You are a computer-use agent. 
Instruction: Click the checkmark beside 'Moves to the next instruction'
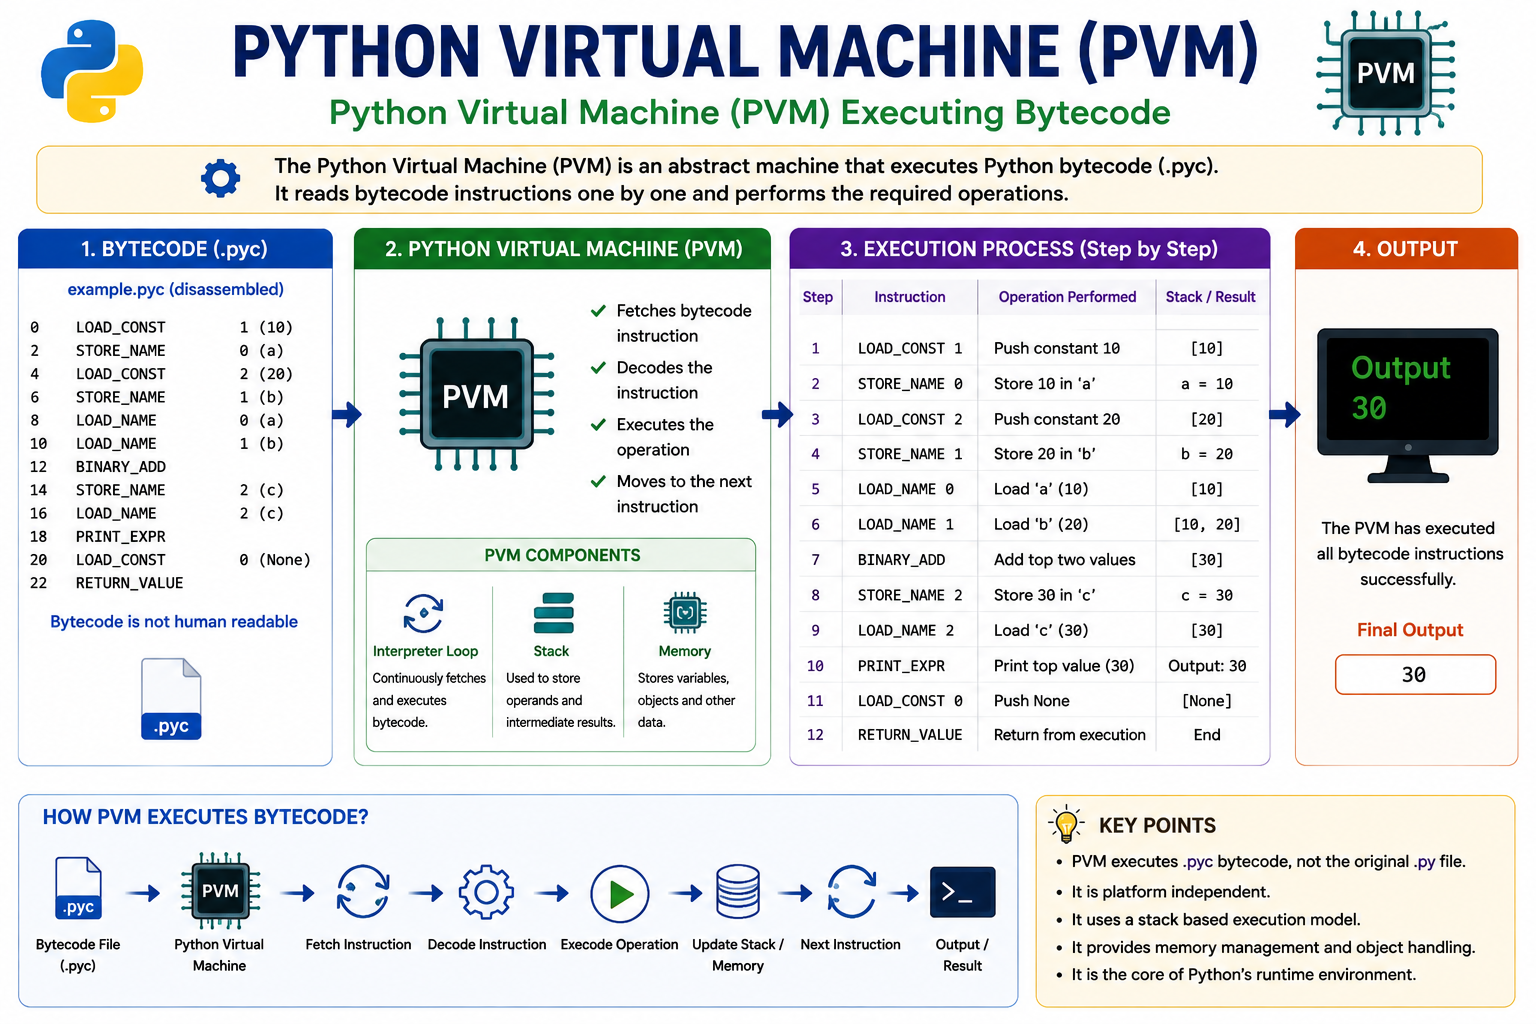[598, 482]
